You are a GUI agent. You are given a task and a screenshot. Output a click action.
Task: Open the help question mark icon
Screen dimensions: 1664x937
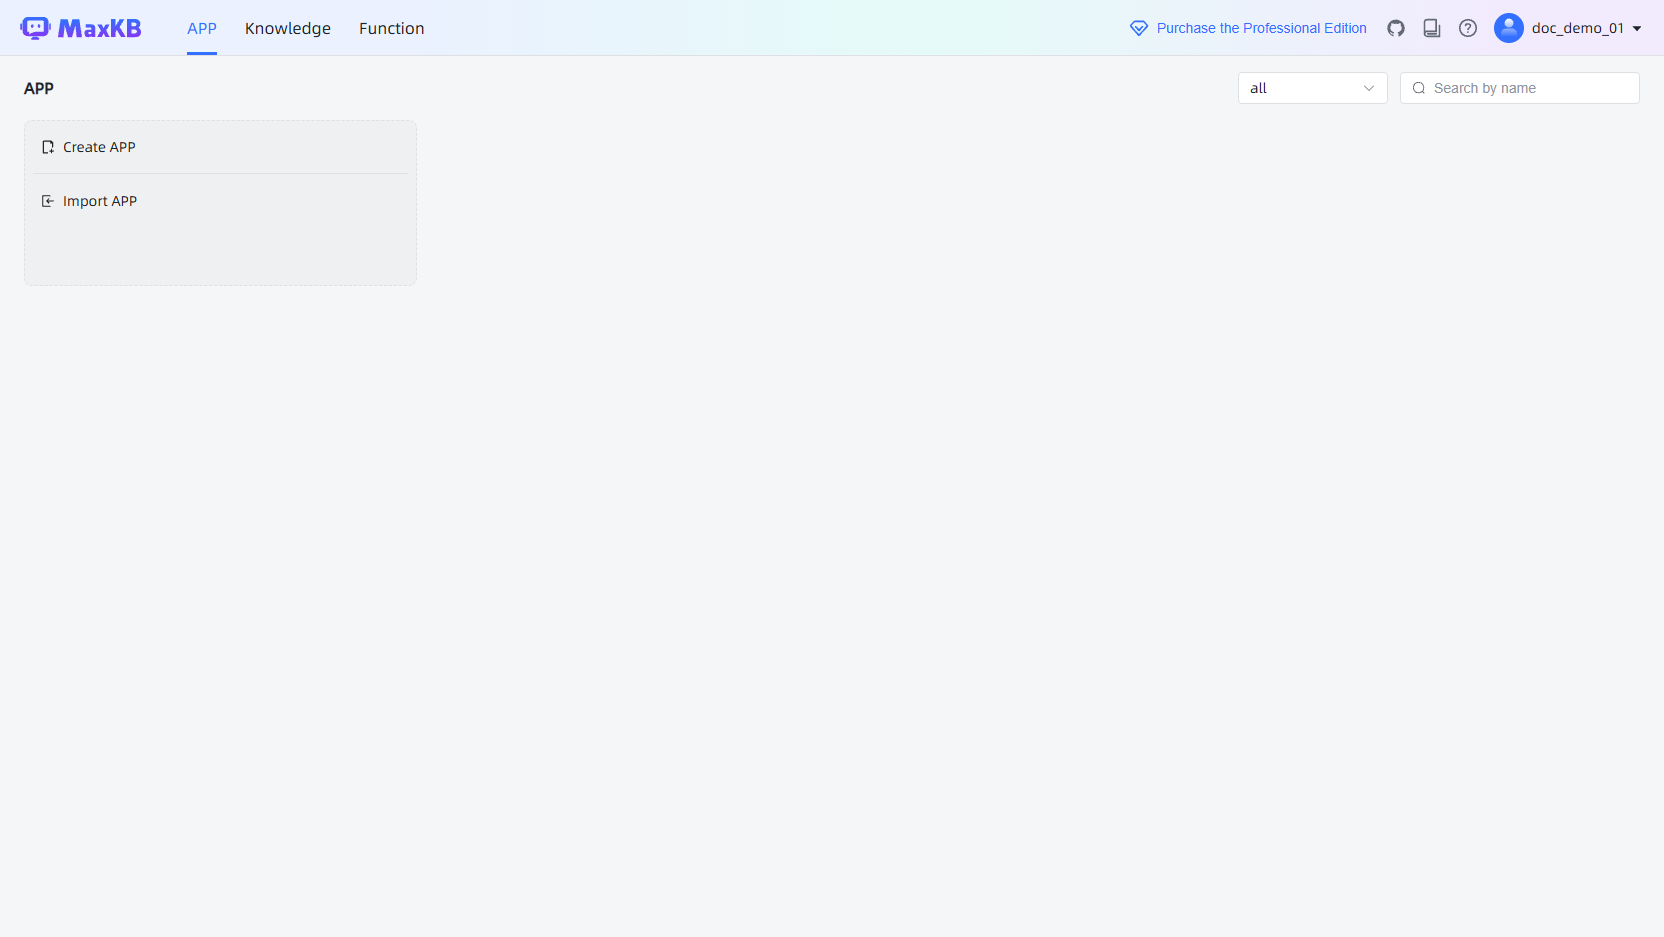click(1468, 28)
